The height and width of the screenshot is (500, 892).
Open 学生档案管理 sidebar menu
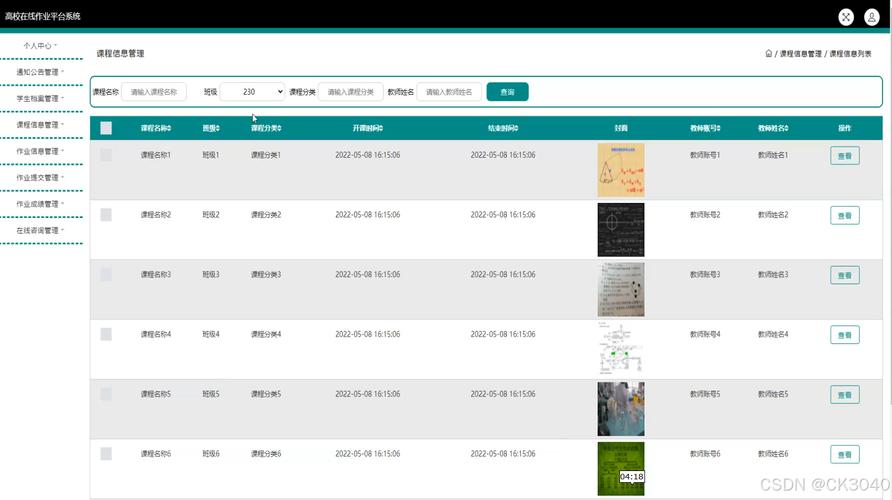(x=40, y=98)
